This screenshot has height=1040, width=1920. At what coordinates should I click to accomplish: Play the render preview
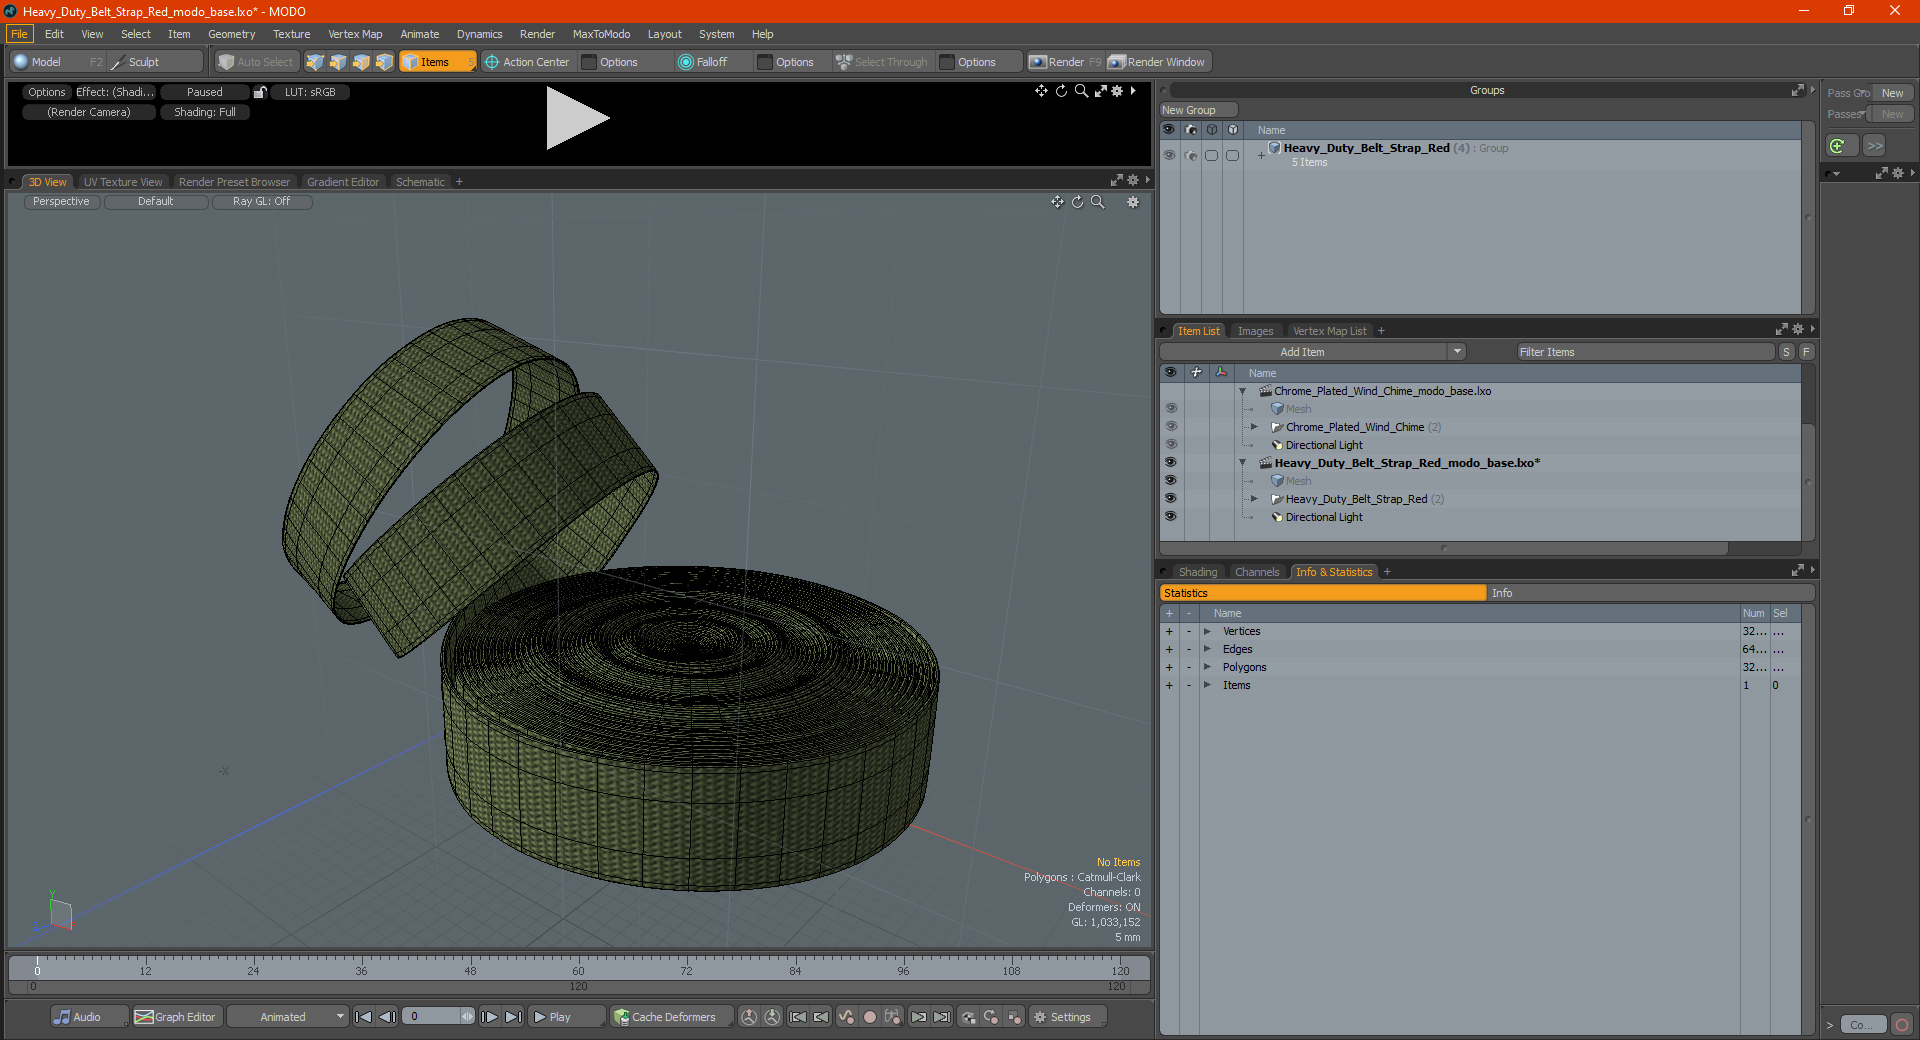(577, 119)
